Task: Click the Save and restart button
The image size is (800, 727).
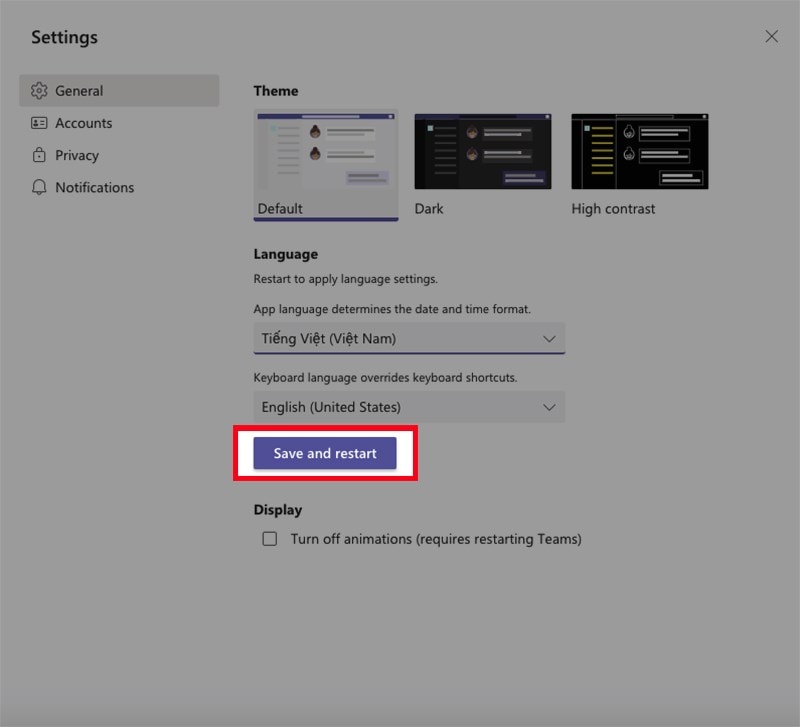Action: [x=324, y=453]
